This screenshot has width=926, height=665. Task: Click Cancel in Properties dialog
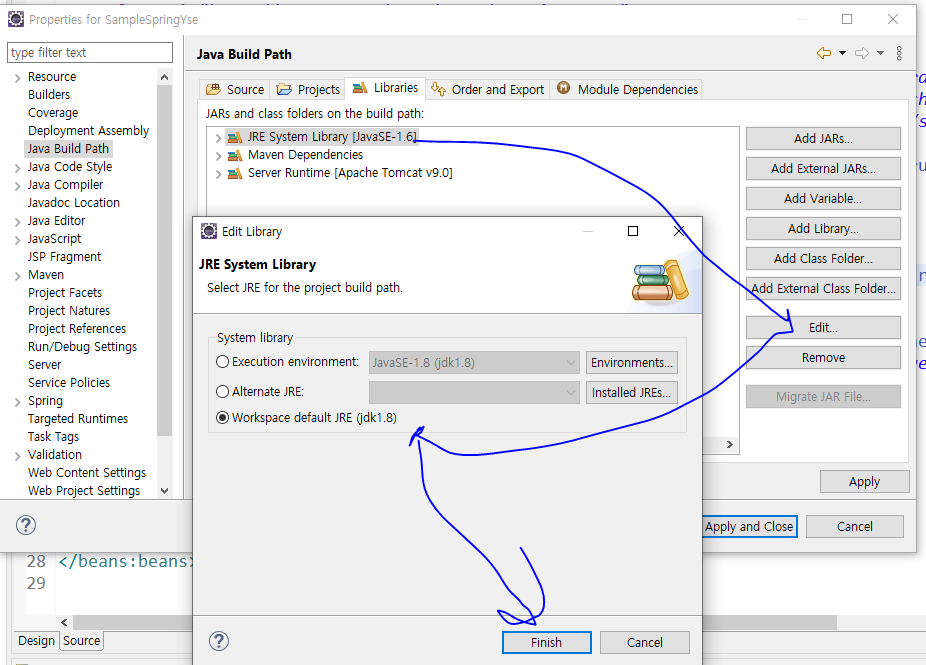(854, 527)
